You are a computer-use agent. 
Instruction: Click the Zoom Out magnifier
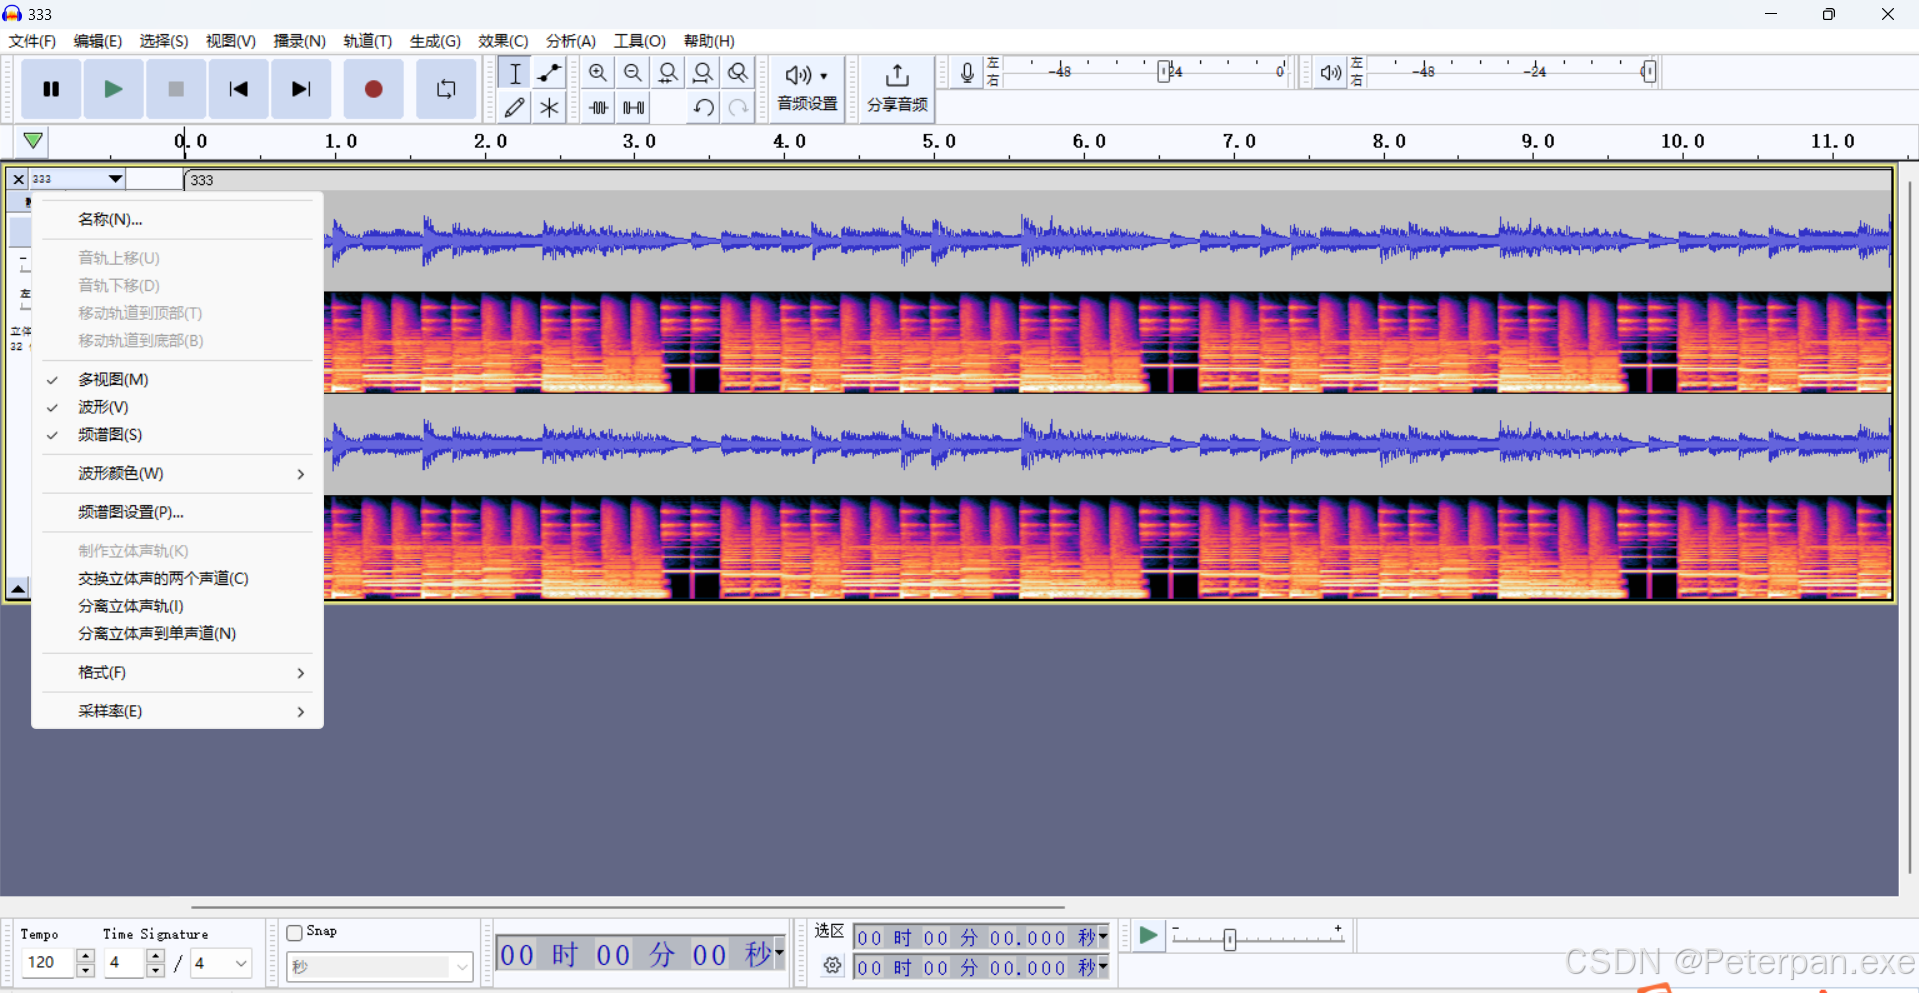[x=633, y=73]
